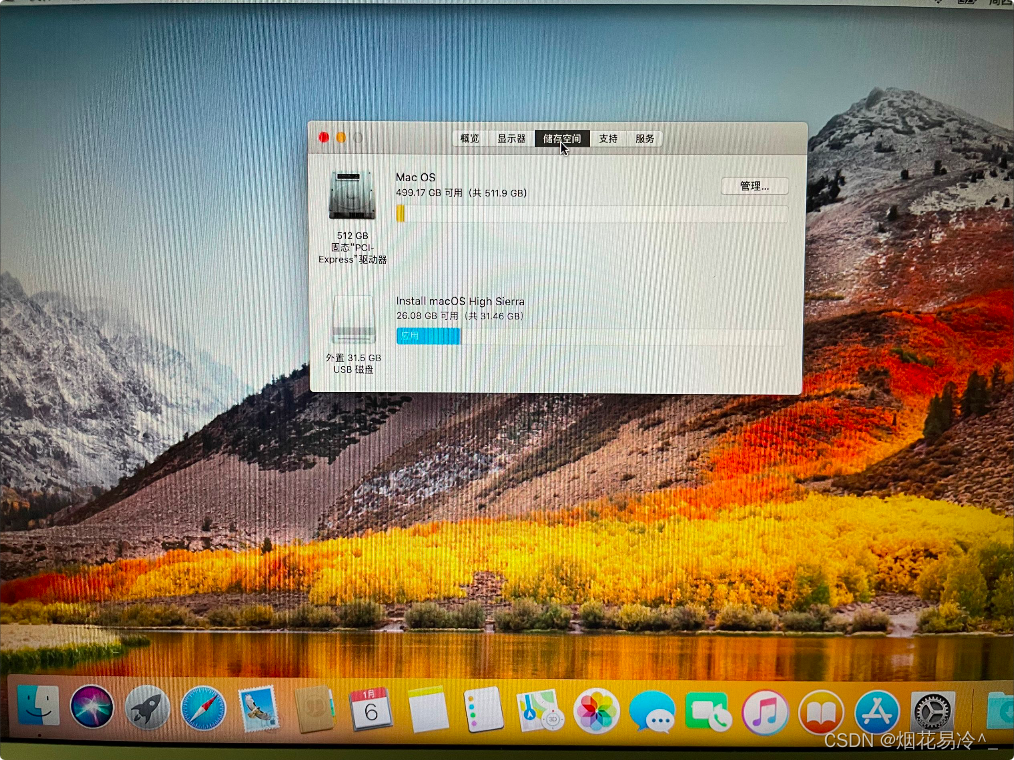1014x760 pixels.
Task: Open Launchpad rocket icon
Action: coord(147,708)
